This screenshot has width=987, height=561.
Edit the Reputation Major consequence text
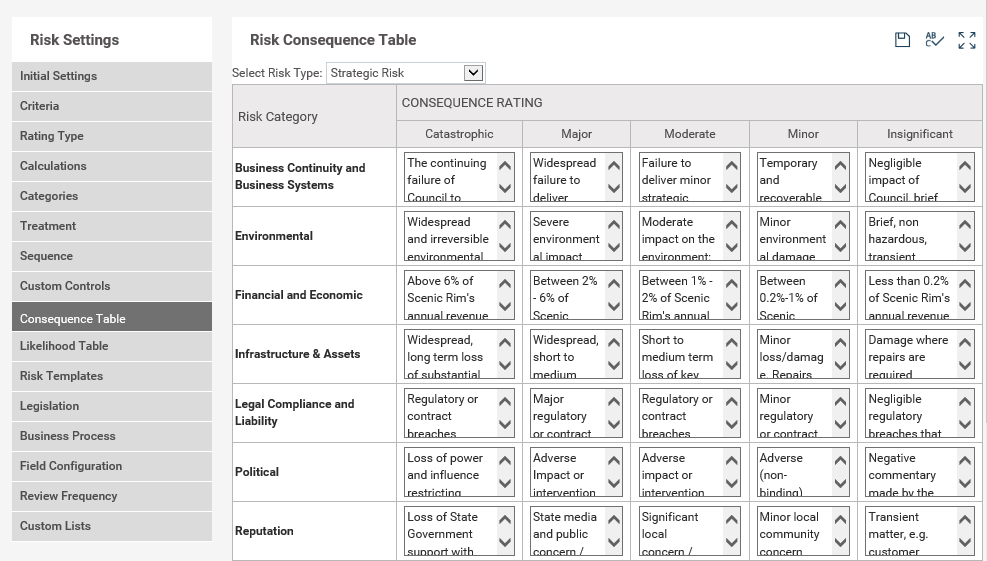(x=566, y=531)
